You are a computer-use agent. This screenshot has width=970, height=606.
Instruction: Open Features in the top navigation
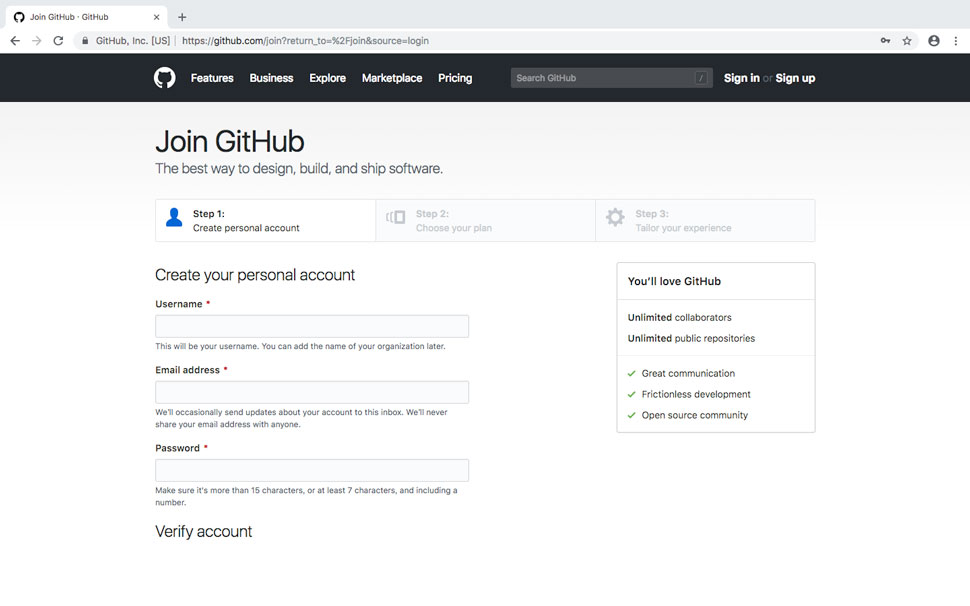pyautogui.click(x=212, y=78)
